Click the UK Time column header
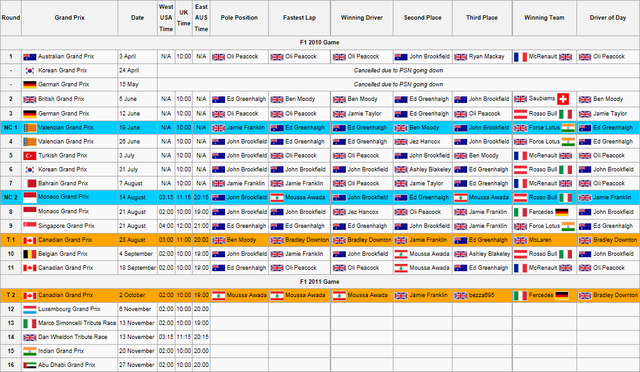The image size is (640, 372). (184, 18)
